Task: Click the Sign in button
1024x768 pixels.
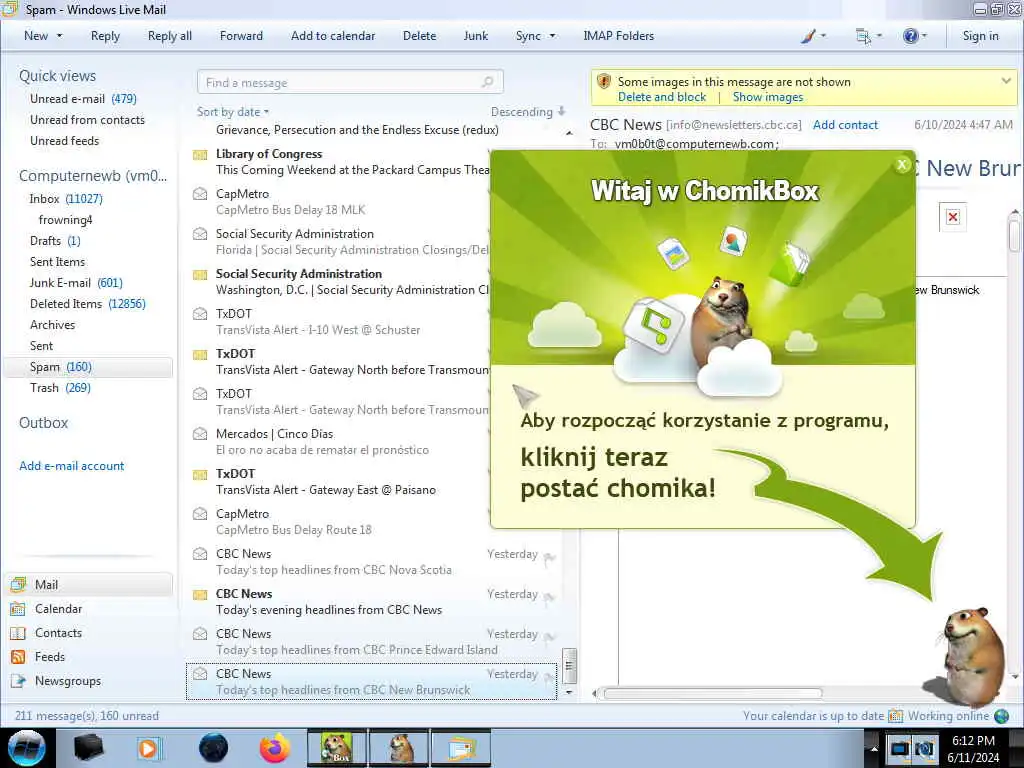Action: 980,36
